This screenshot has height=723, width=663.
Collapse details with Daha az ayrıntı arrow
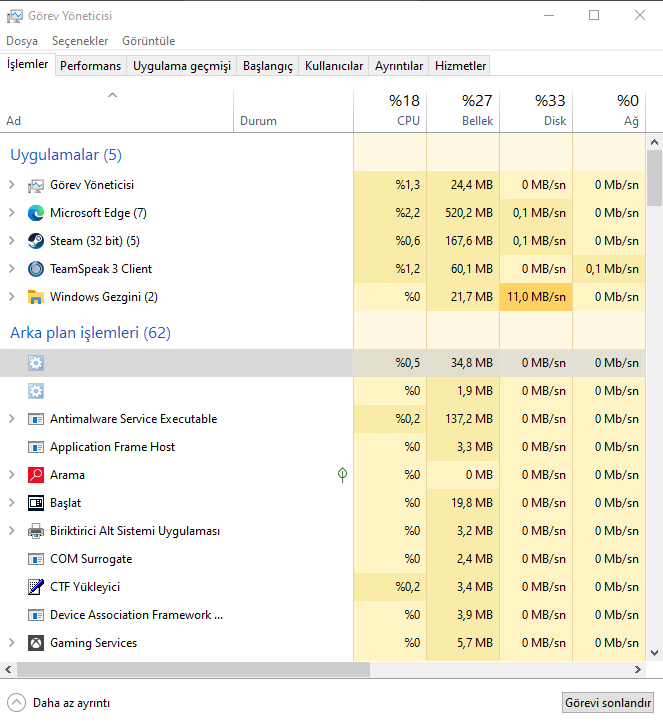tap(16, 702)
